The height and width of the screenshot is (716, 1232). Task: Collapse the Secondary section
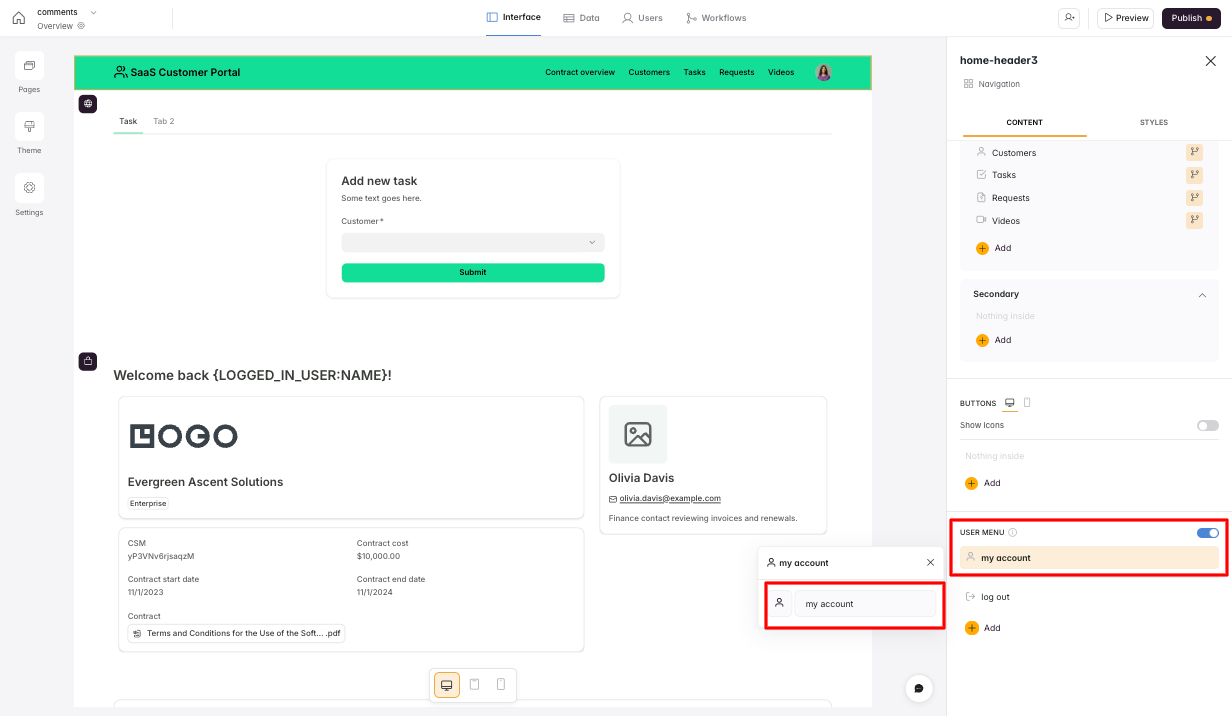(1202, 295)
